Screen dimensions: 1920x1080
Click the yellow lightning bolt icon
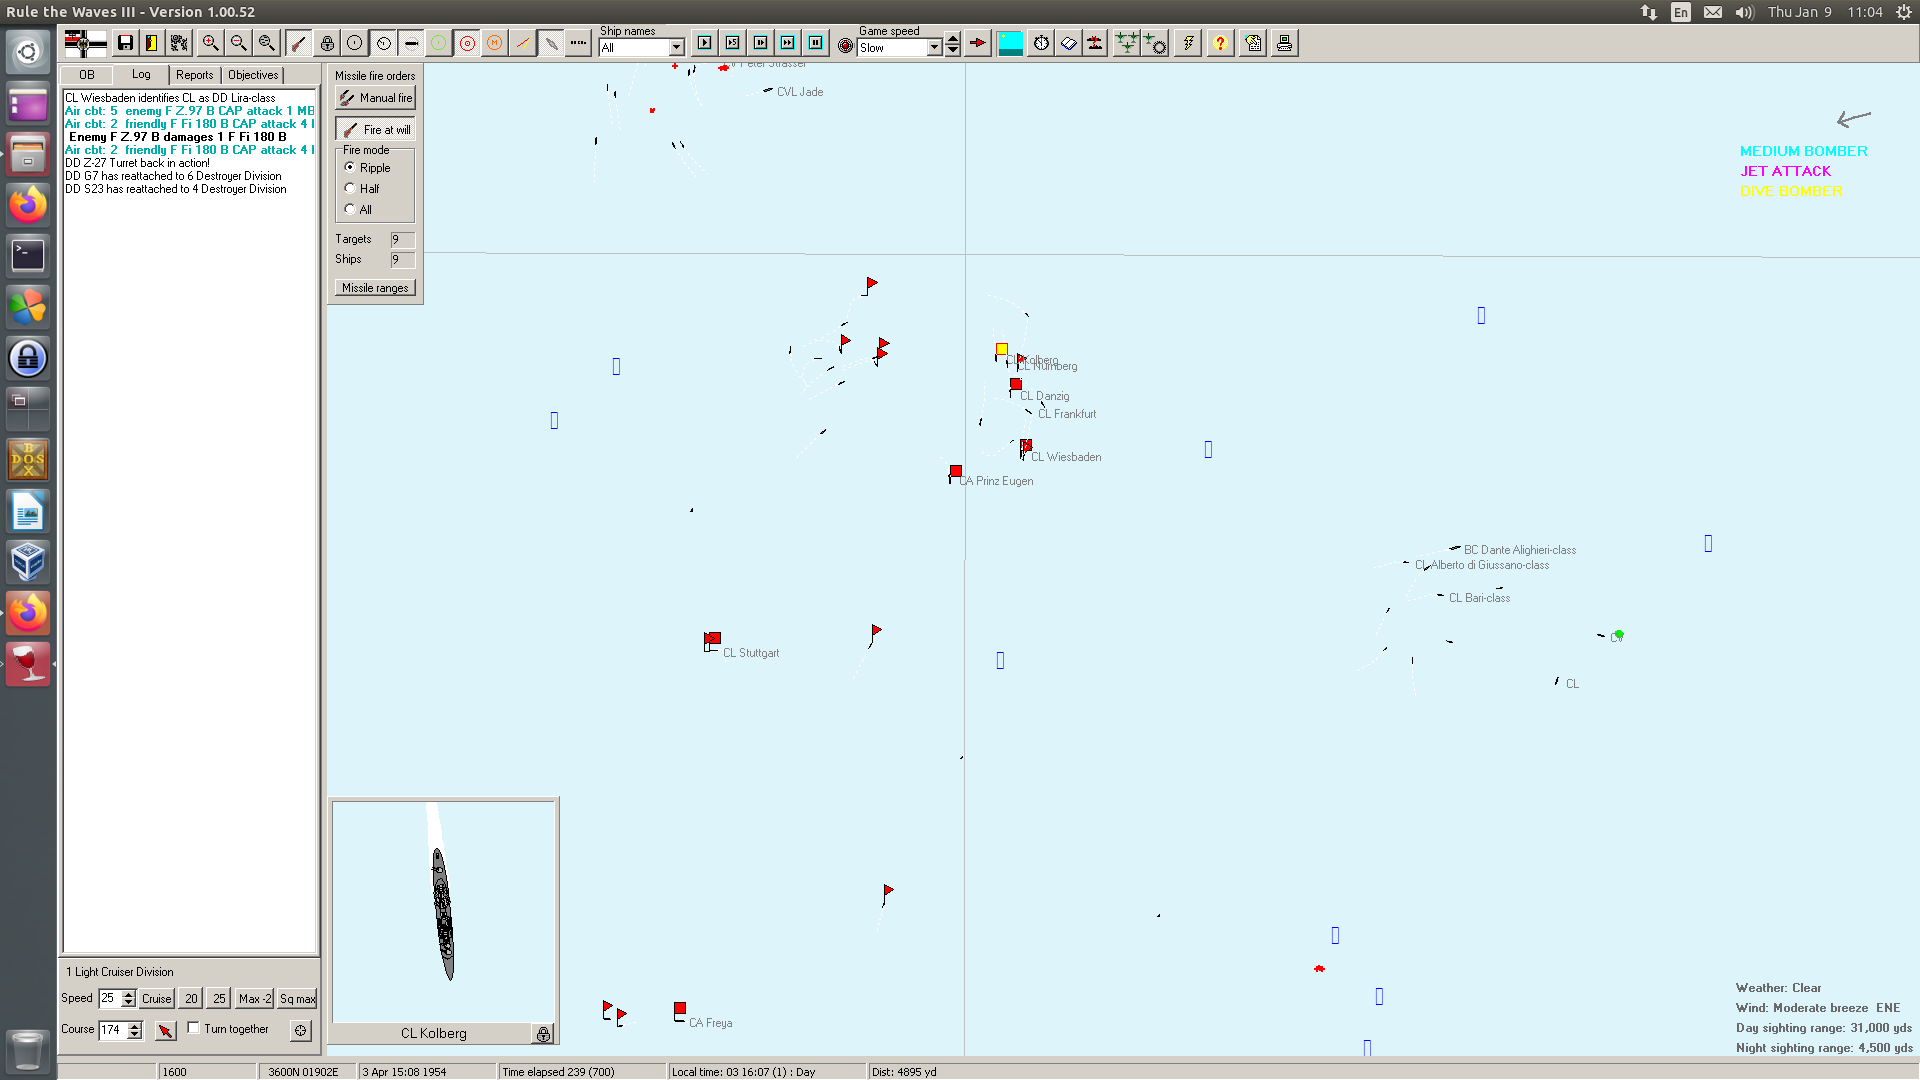[x=1188, y=43]
